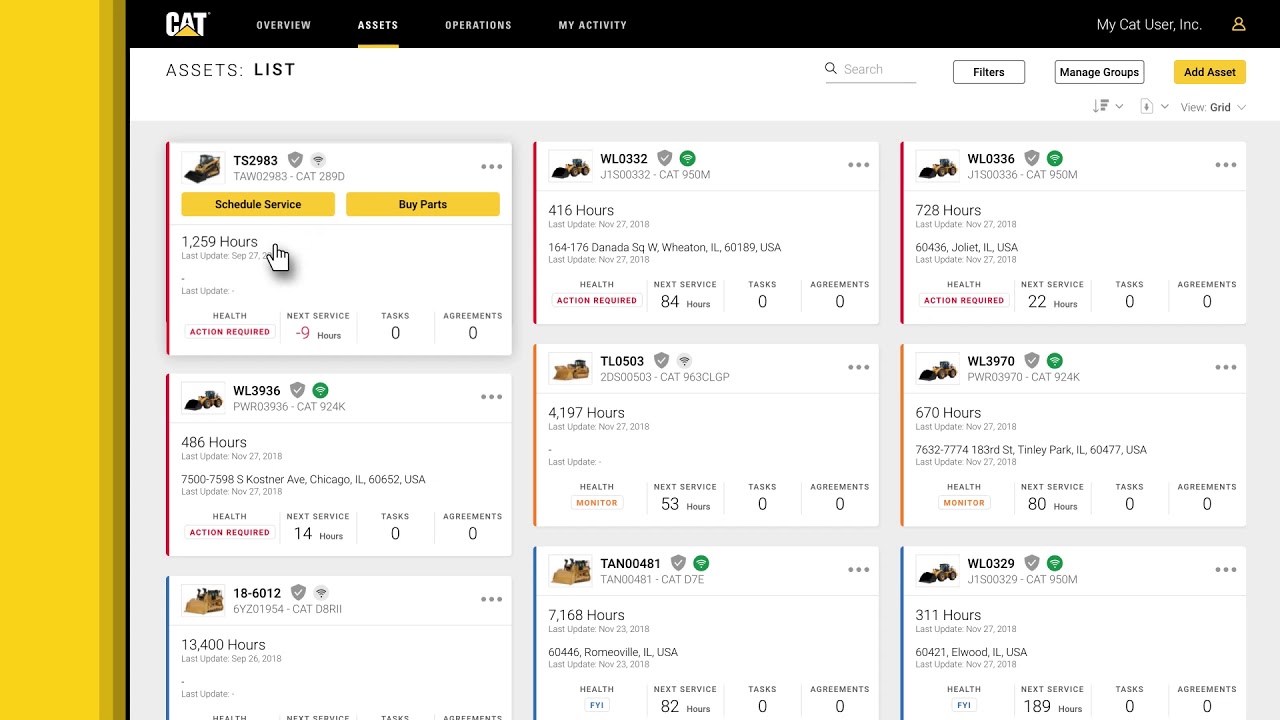This screenshot has height=720, width=1280.
Task: Click the Action Required badge on WL0332
Action: tap(597, 300)
